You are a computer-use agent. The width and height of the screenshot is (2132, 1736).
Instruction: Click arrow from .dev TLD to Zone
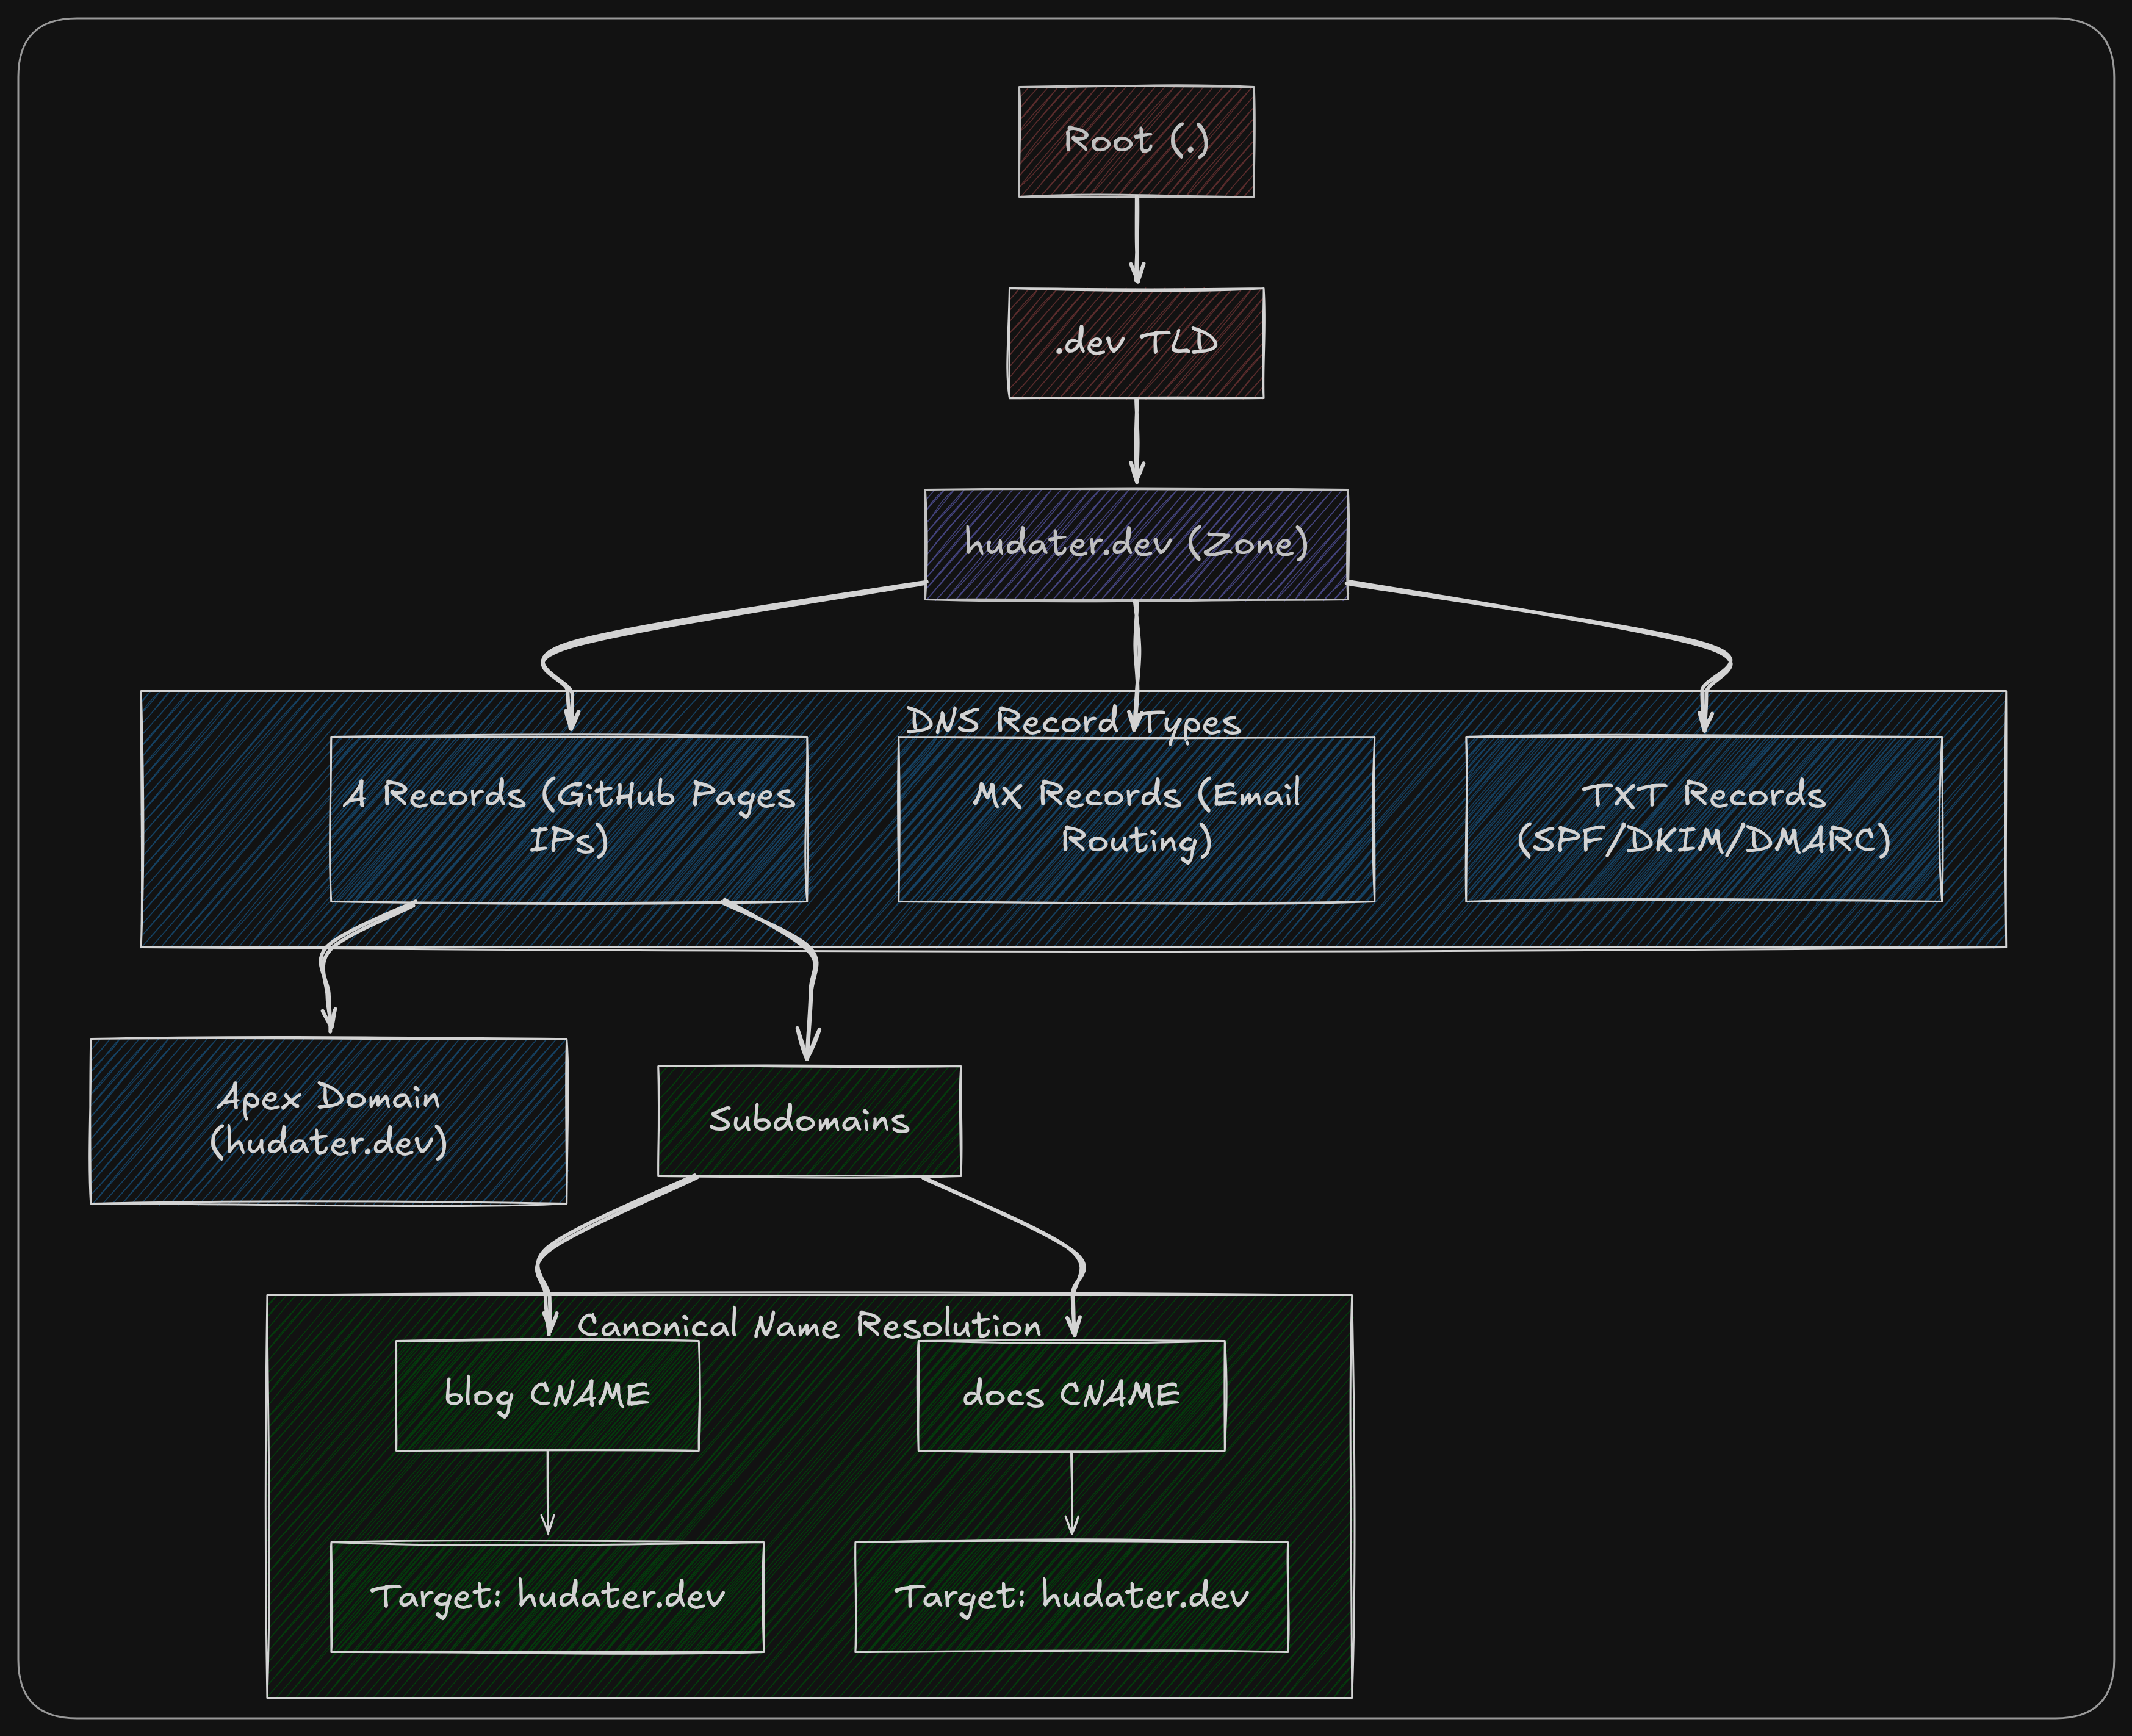(x=1137, y=442)
